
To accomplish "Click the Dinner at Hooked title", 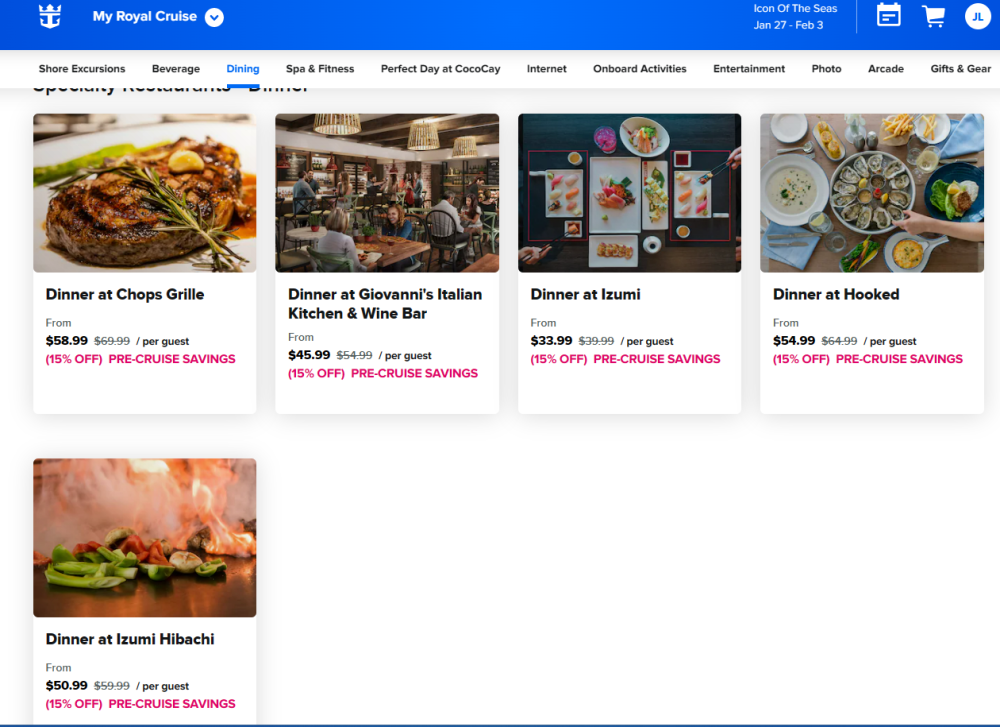I will [836, 295].
